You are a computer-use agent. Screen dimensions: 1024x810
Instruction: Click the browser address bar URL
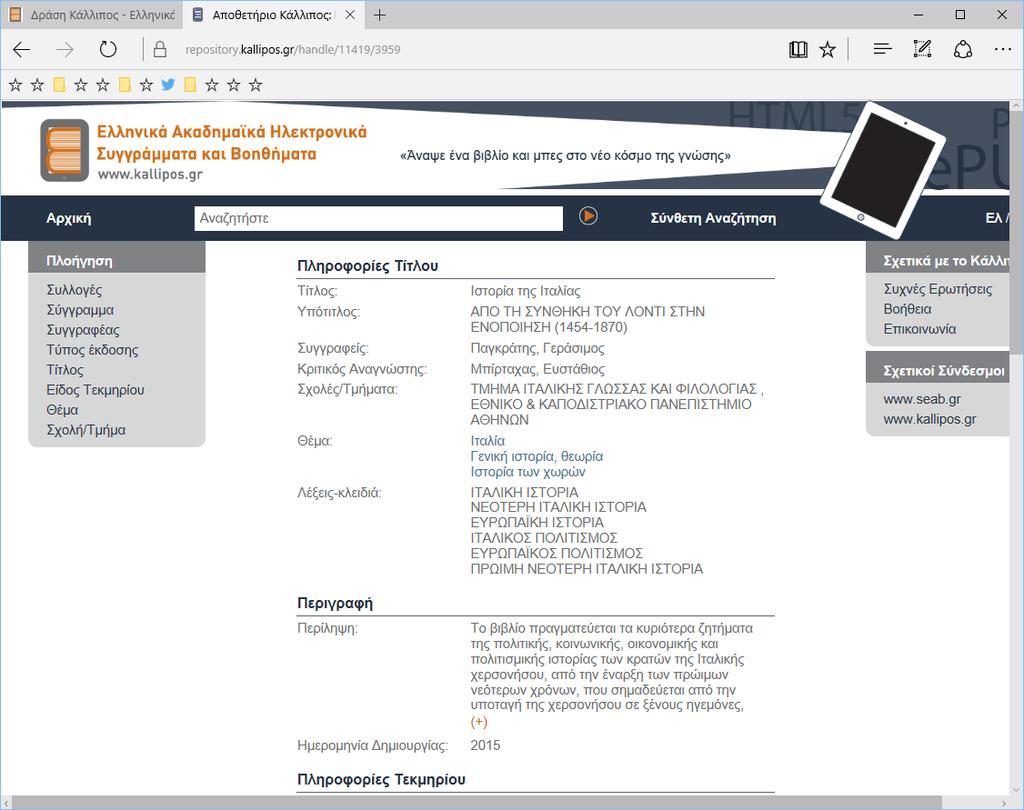(x=293, y=50)
